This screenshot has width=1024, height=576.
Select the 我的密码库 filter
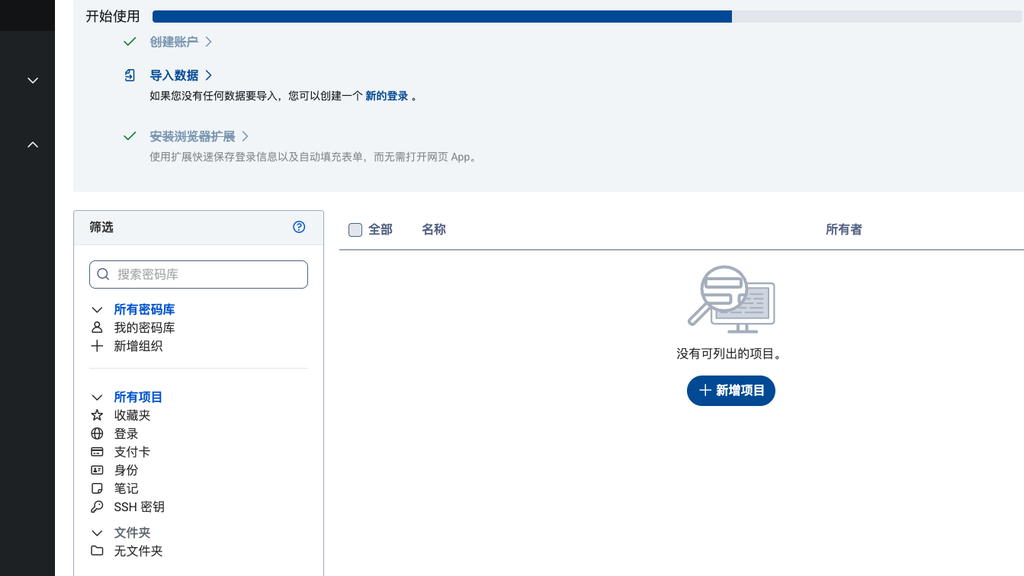pyautogui.click(x=144, y=328)
